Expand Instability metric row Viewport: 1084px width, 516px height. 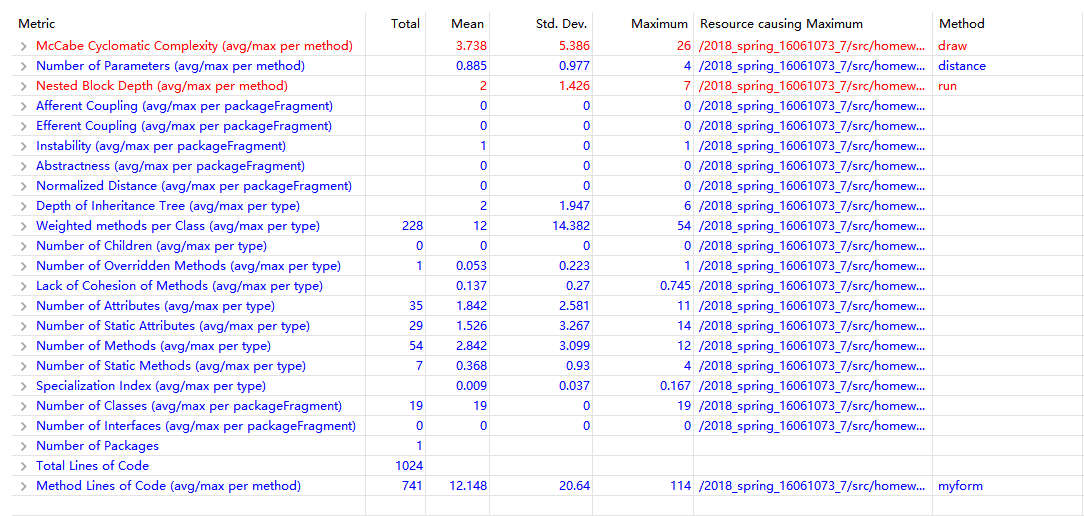point(24,147)
